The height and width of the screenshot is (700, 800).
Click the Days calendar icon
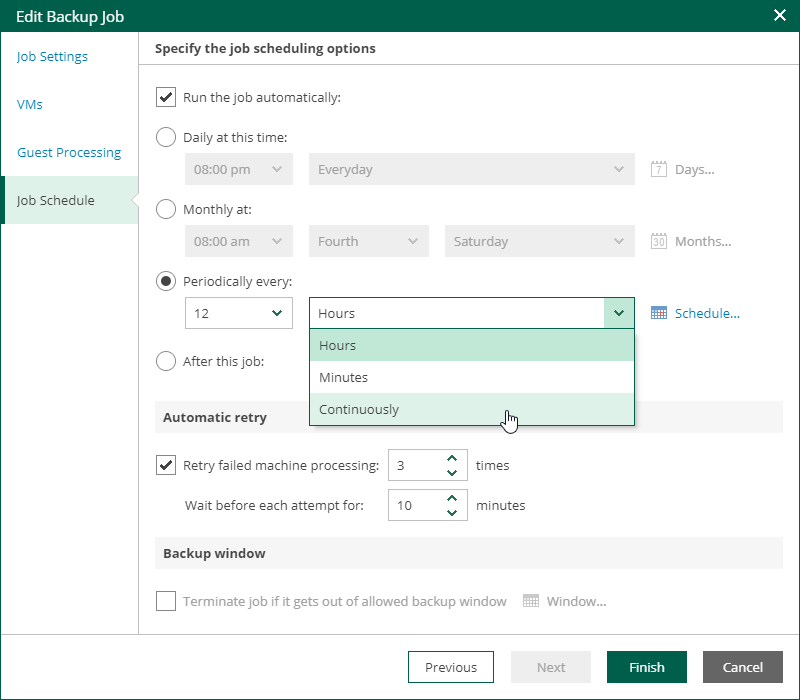659,169
